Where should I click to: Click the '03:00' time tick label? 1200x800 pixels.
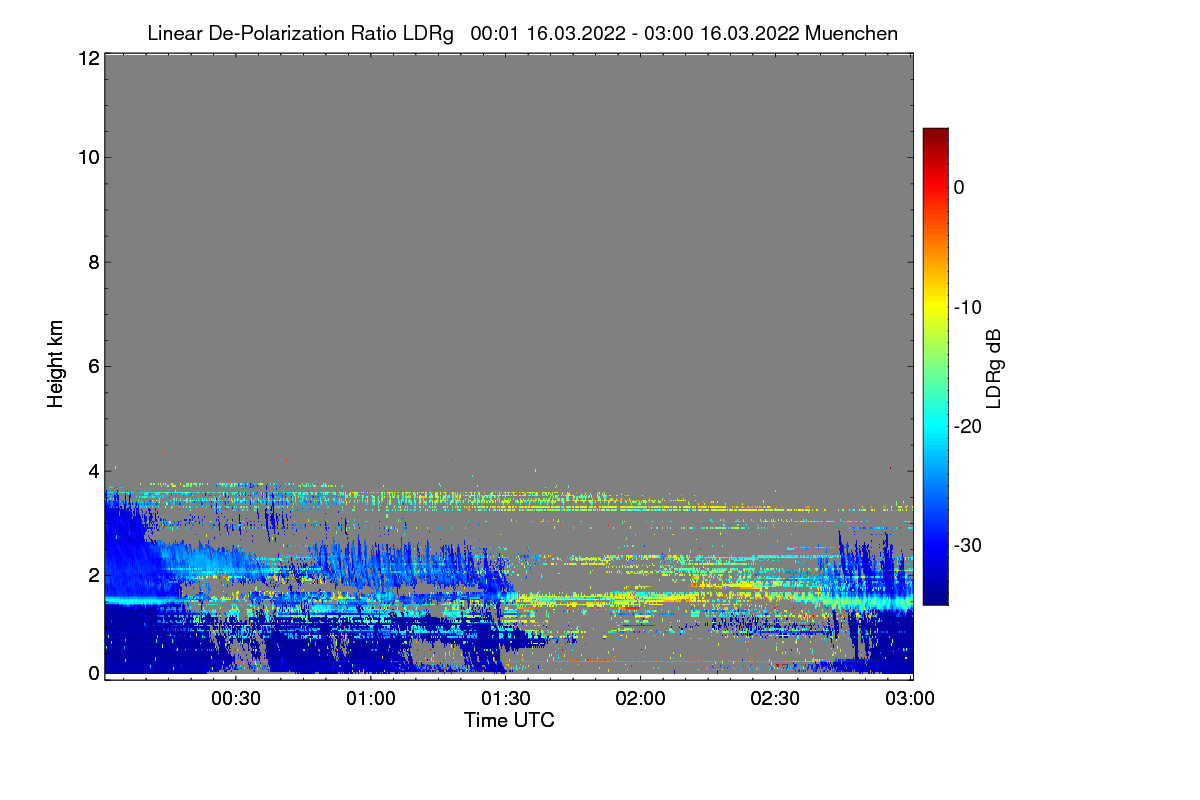911,699
